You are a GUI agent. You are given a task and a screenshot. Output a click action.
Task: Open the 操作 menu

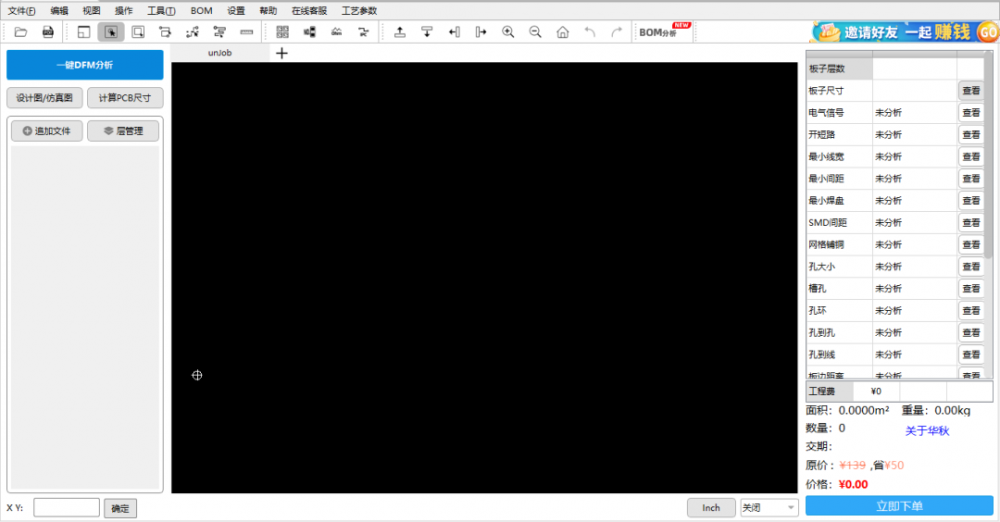[124, 11]
